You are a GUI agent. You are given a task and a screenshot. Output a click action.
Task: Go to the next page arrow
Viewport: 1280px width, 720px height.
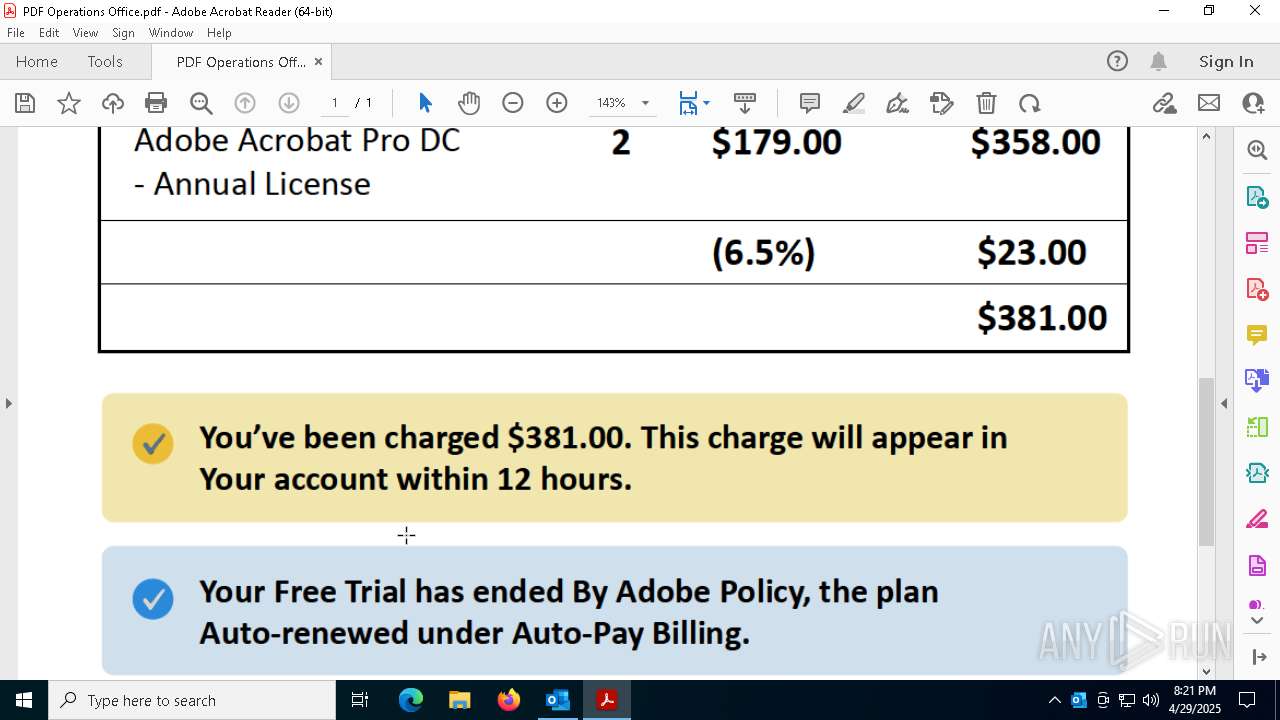pyautogui.click(x=289, y=103)
